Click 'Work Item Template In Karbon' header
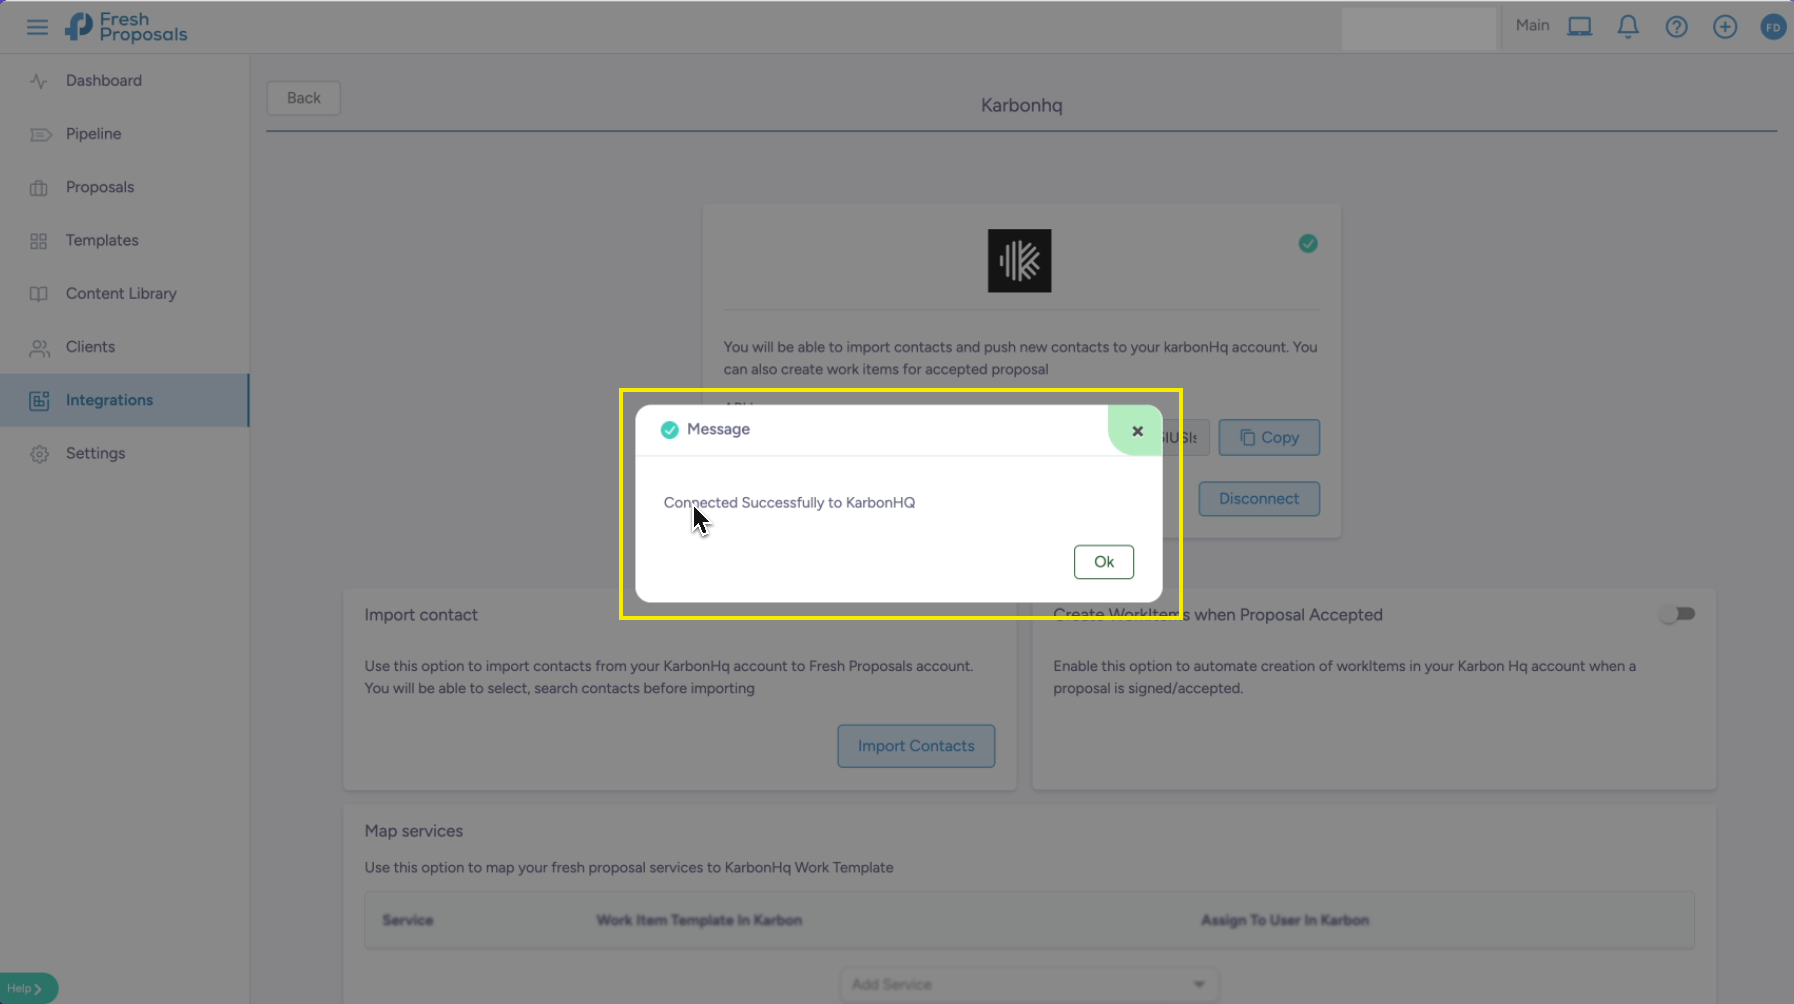 [699, 920]
